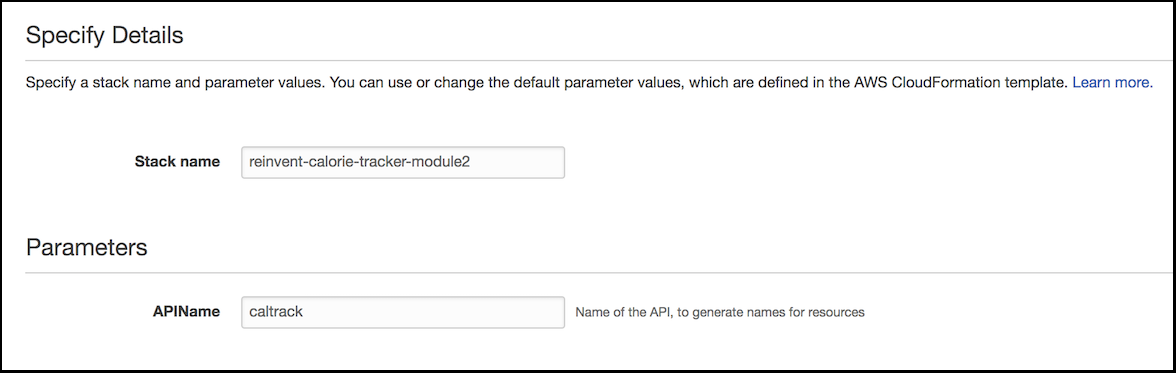Open the Learn more link
This screenshot has width=1176, height=373.
1112,83
